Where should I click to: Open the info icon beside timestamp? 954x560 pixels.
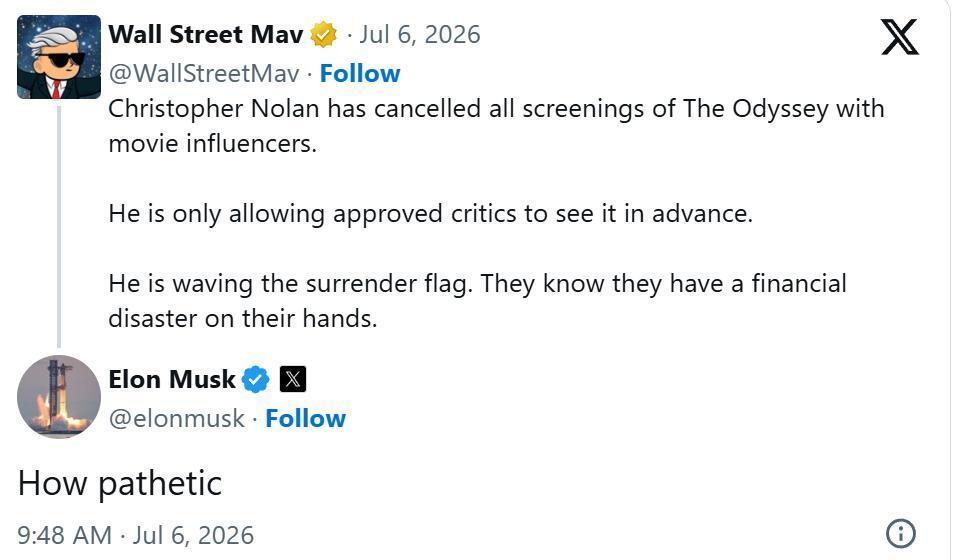point(900,534)
